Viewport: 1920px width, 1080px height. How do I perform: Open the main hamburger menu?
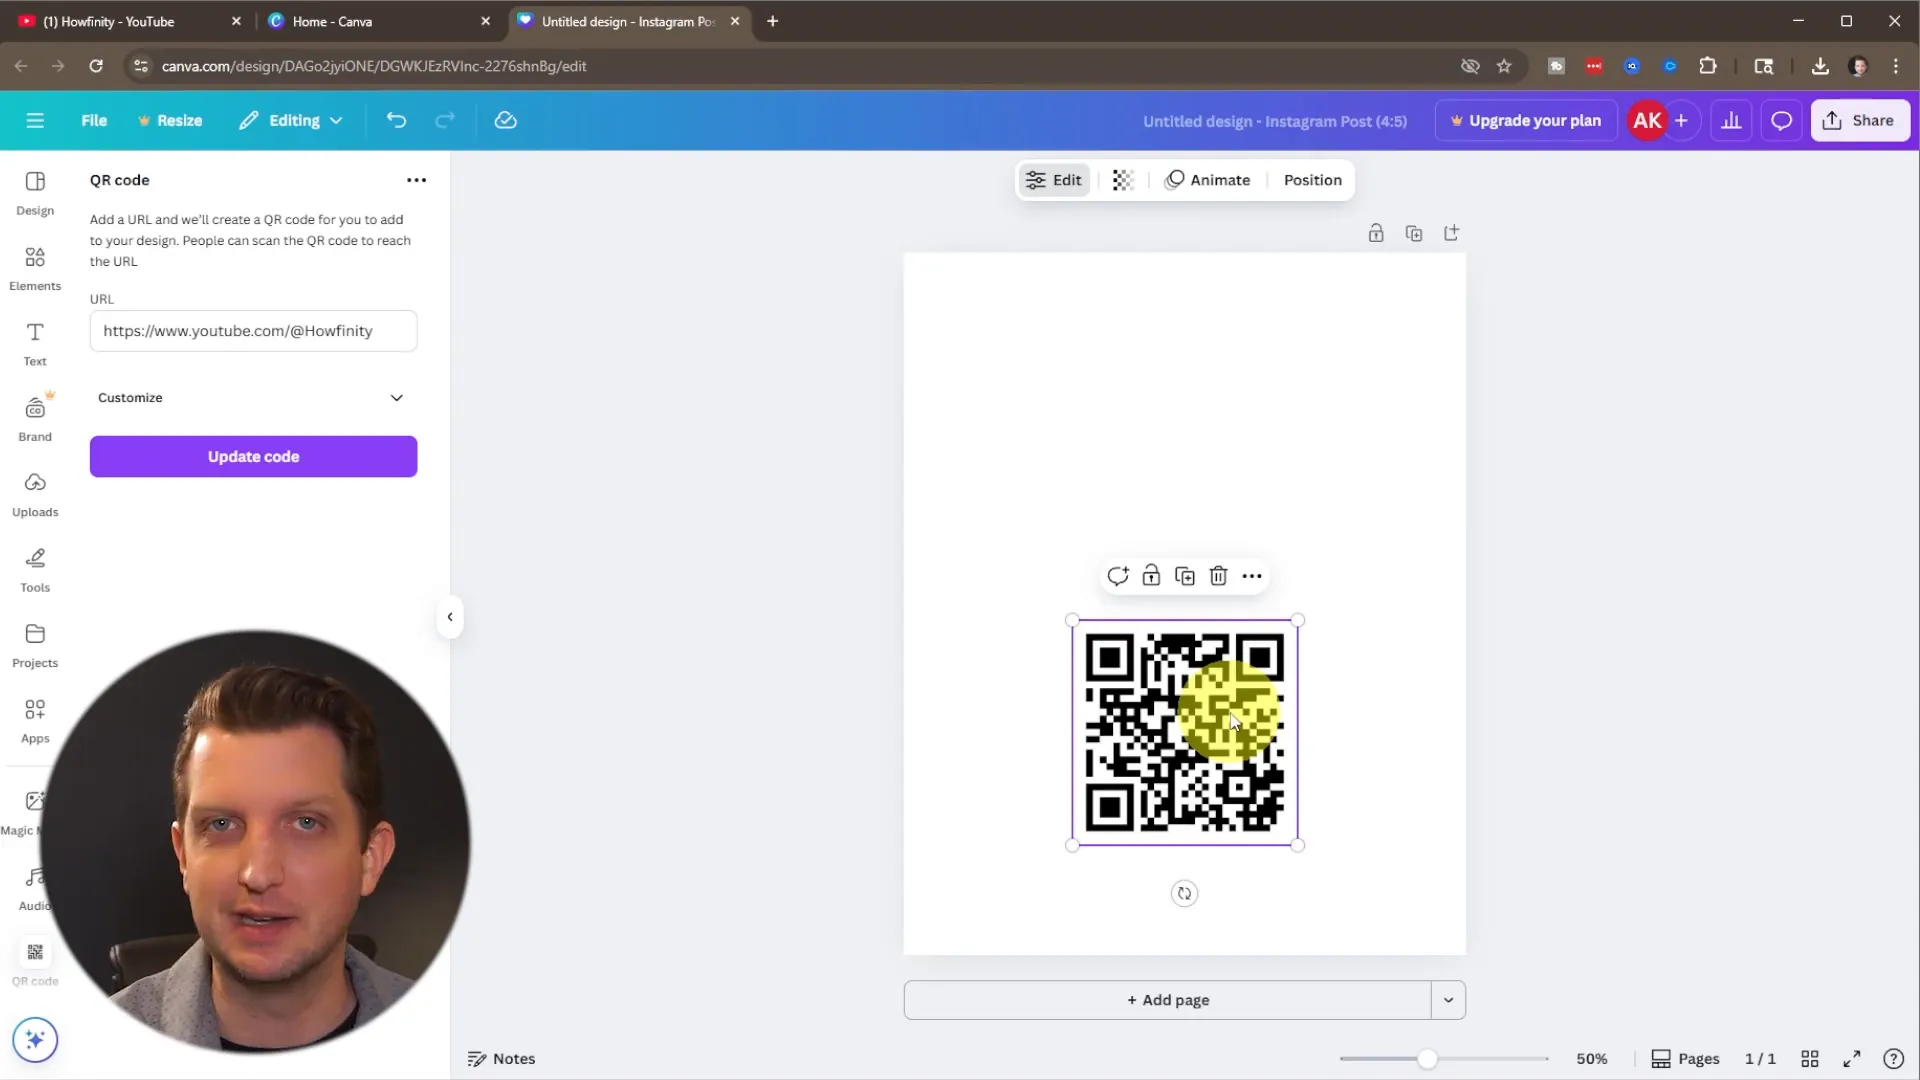[x=35, y=120]
